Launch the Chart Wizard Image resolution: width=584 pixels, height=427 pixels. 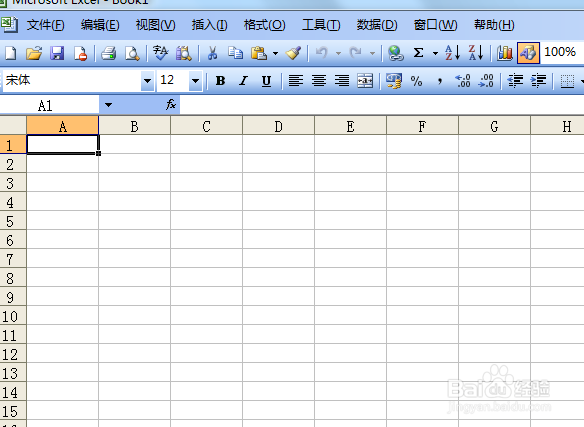click(505, 53)
